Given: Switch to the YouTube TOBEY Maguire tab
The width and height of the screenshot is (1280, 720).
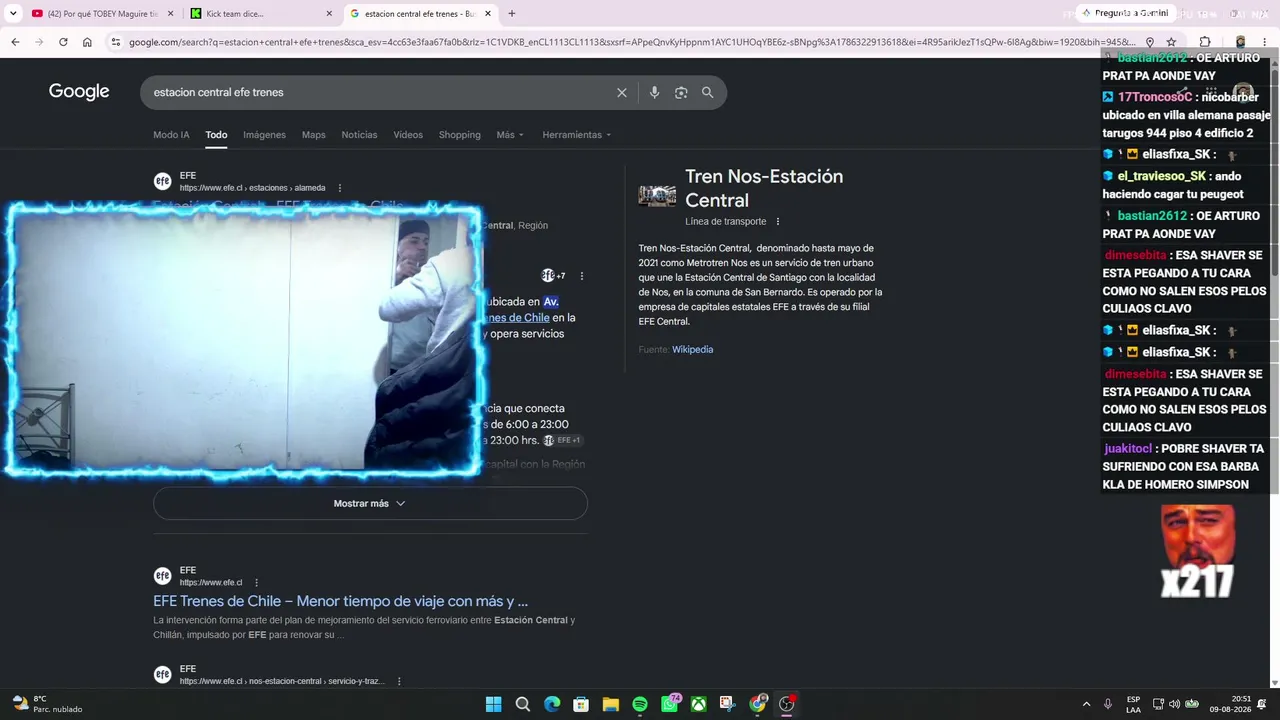Looking at the screenshot, I should click(101, 14).
